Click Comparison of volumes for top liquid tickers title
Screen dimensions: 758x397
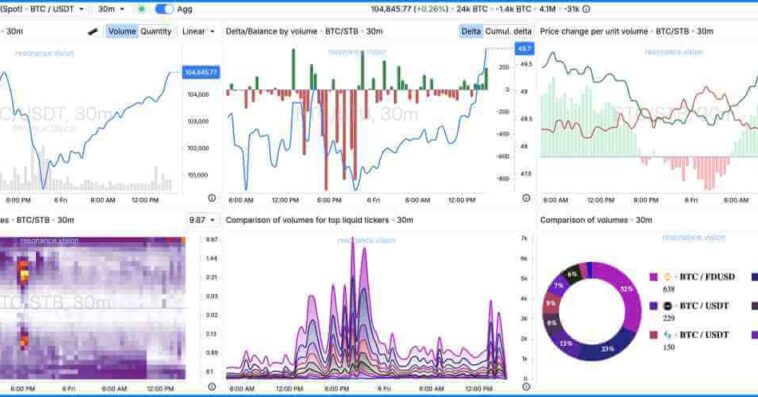[x=319, y=220]
